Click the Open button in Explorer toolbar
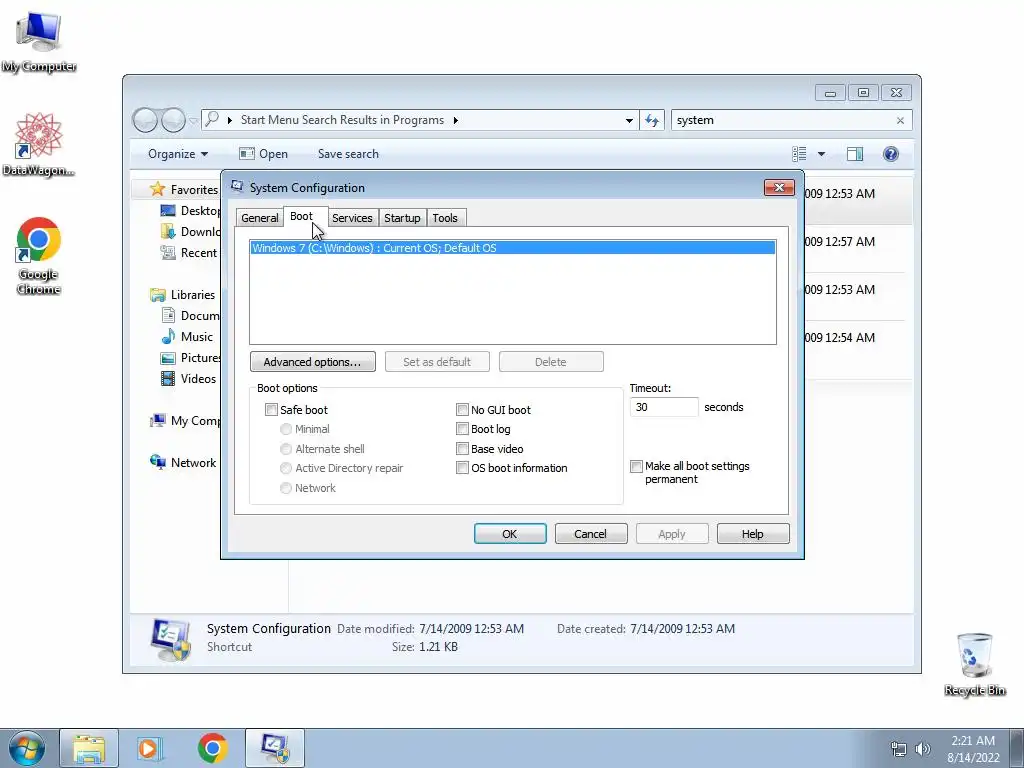1024x768 pixels. coord(263,154)
